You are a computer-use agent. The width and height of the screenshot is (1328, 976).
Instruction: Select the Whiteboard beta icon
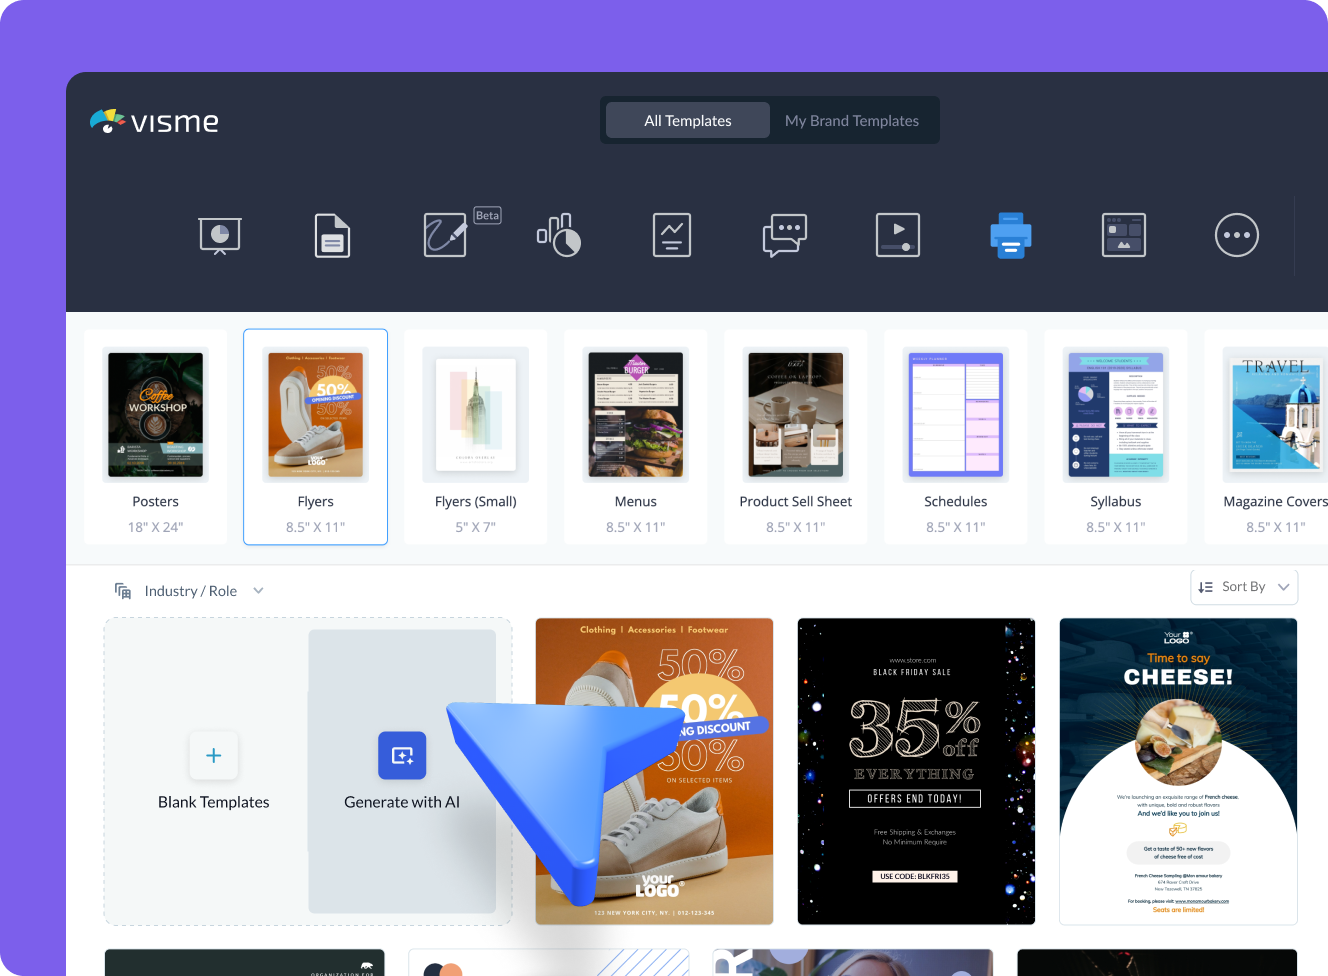tap(445, 236)
